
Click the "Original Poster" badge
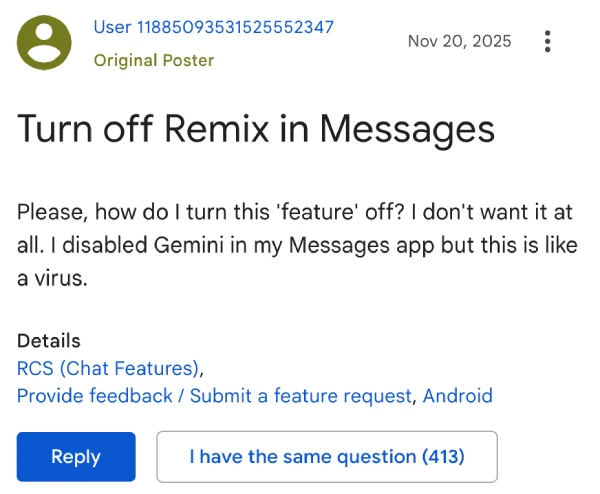pyautogui.click(x=153, y=60)
